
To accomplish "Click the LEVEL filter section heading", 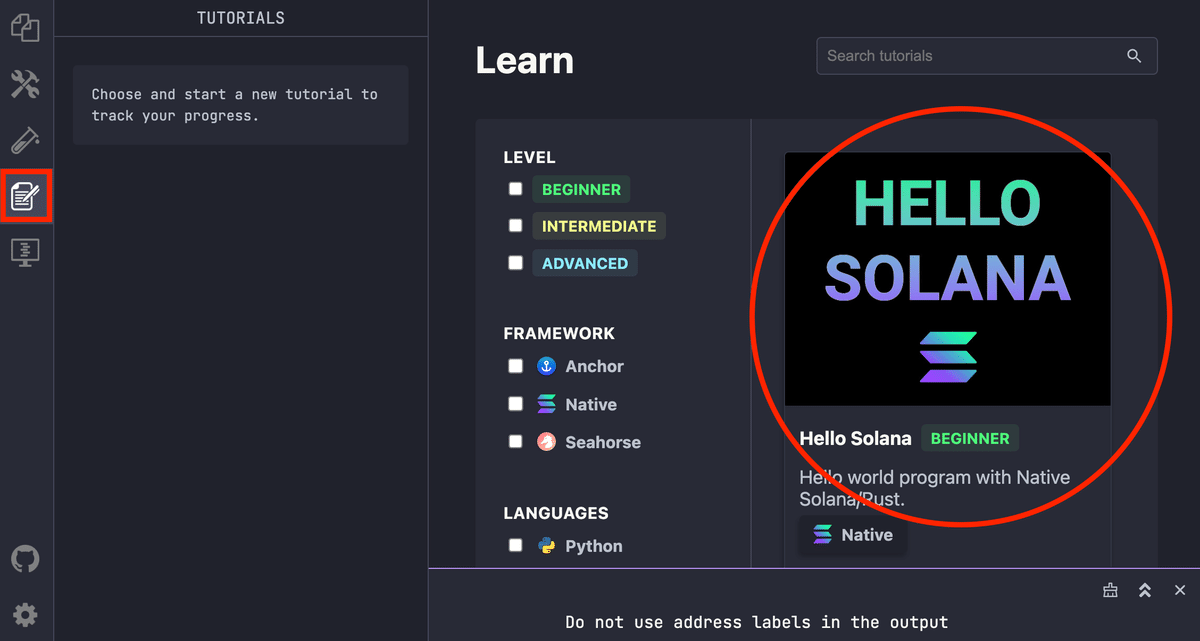I will (x=529, y=157).
